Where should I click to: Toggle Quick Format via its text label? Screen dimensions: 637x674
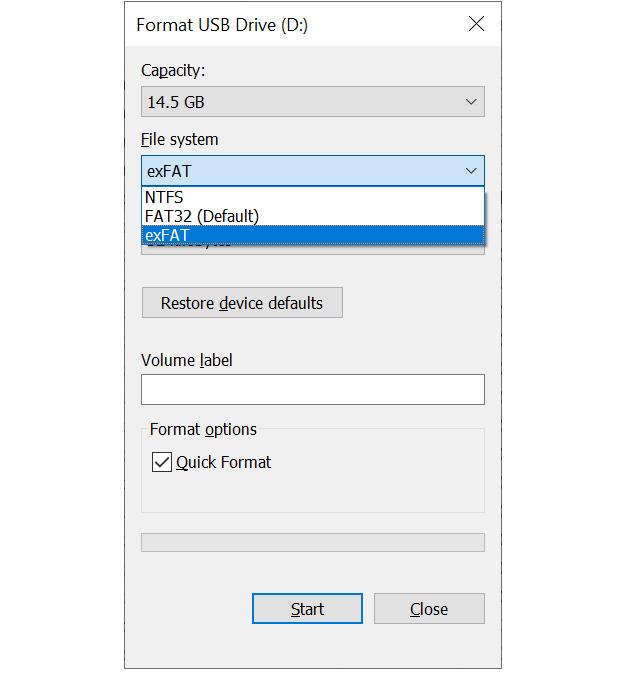coord(224,463)
